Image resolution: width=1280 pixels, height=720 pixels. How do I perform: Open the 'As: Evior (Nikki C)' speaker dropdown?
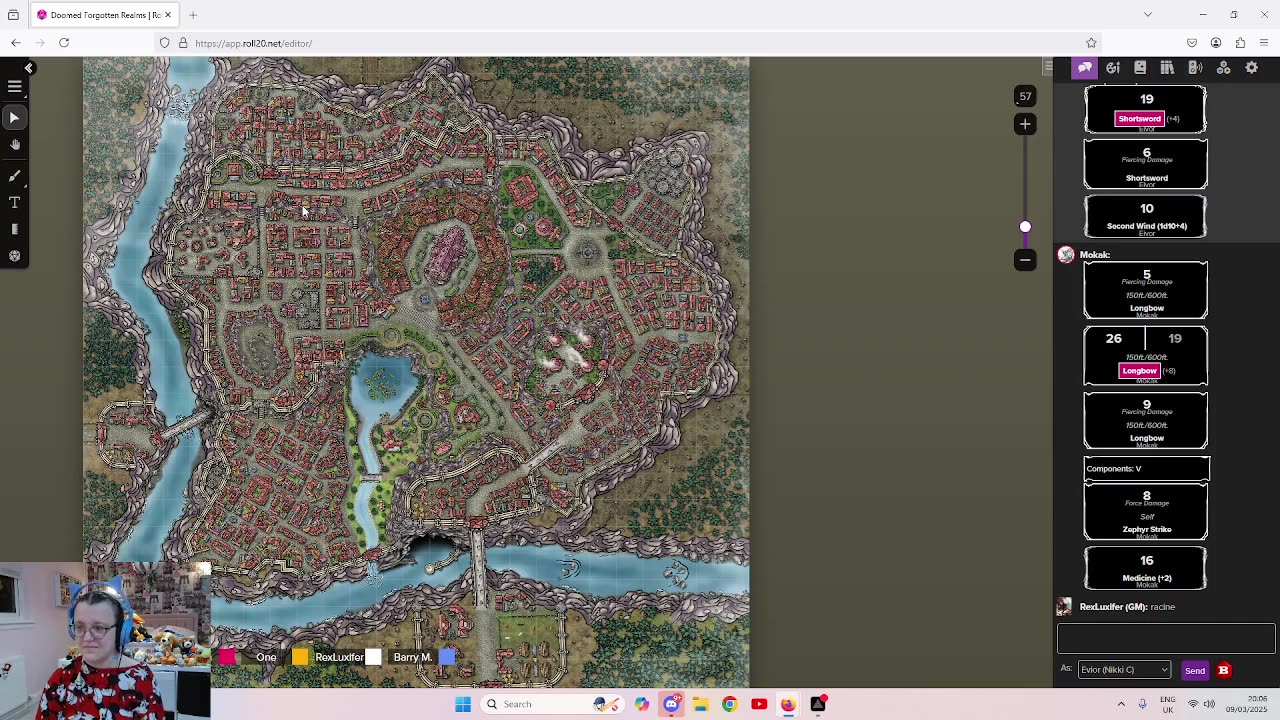coord(1124,670)
